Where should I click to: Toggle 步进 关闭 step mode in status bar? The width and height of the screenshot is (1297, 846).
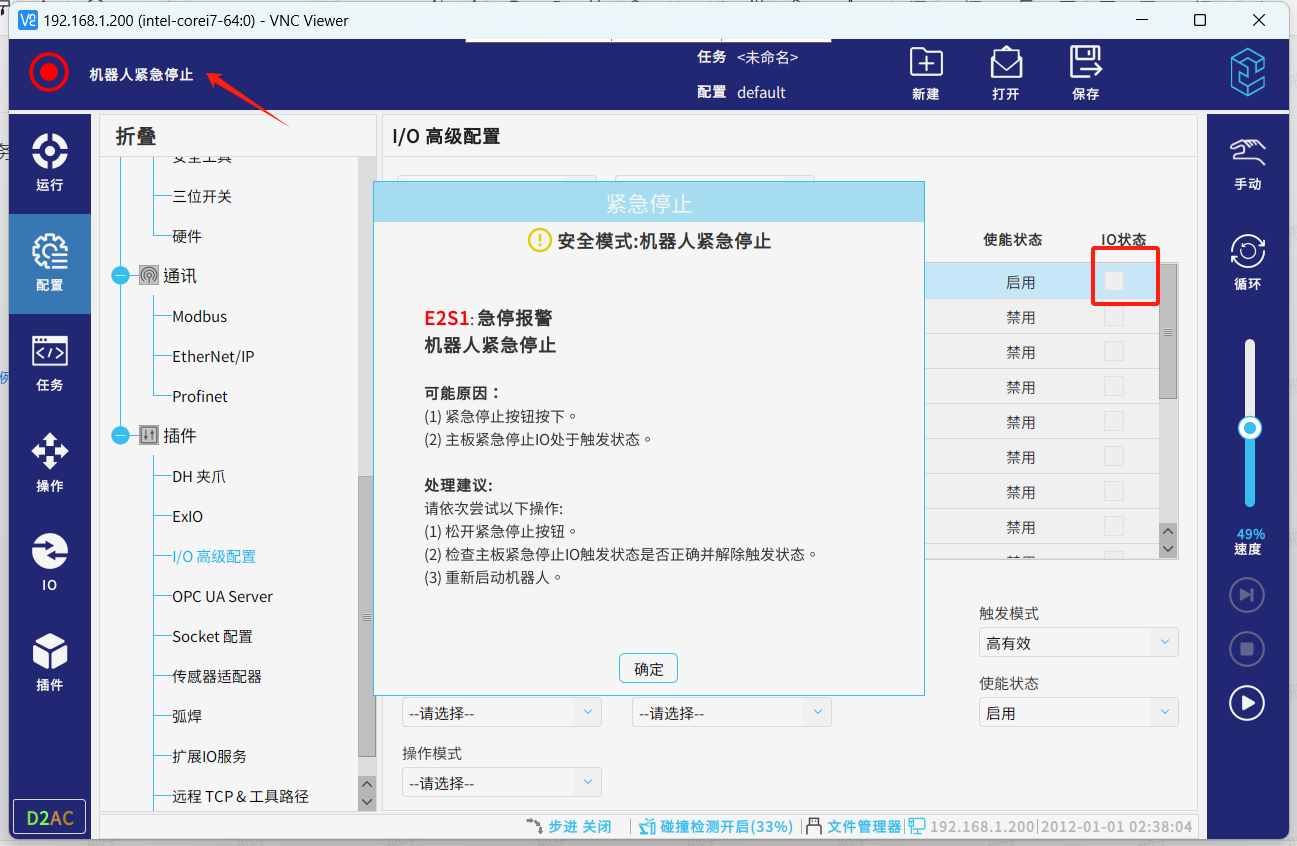point(569,826)
